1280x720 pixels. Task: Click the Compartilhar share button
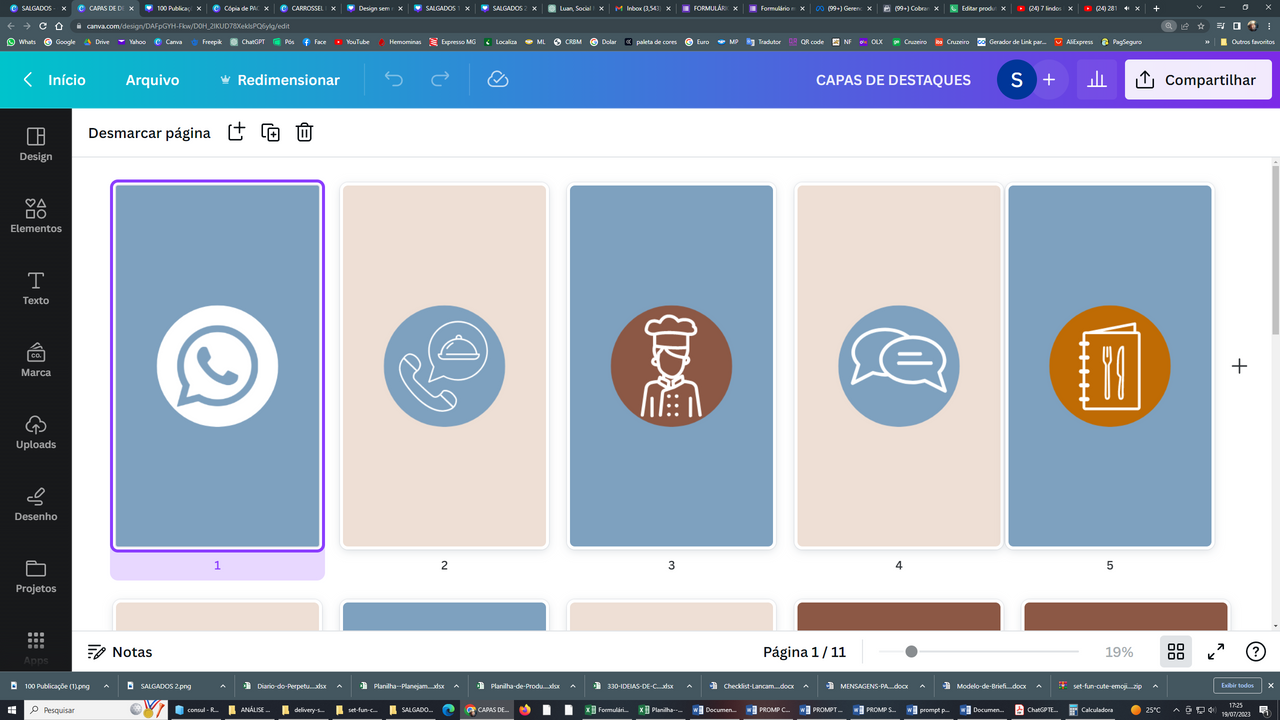(x=1198, y=80)
